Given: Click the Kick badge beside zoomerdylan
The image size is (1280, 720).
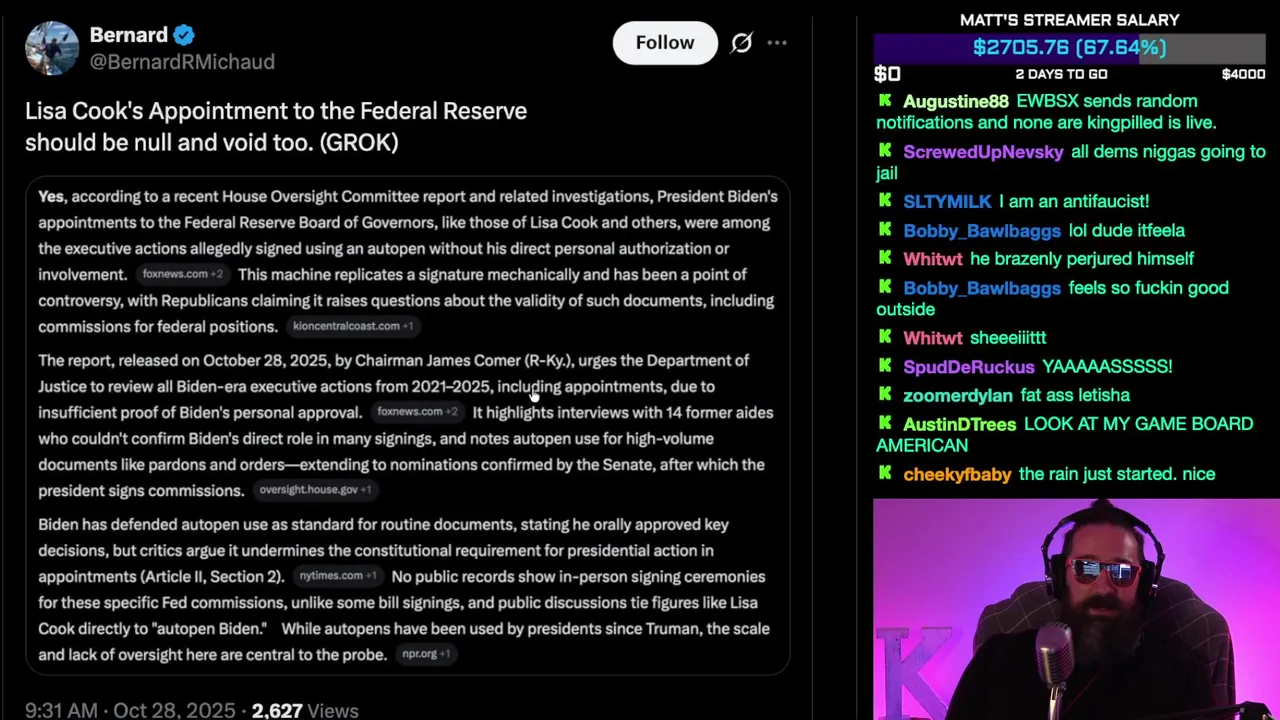Looking at the screenshot, I should [x=885, y=395].
